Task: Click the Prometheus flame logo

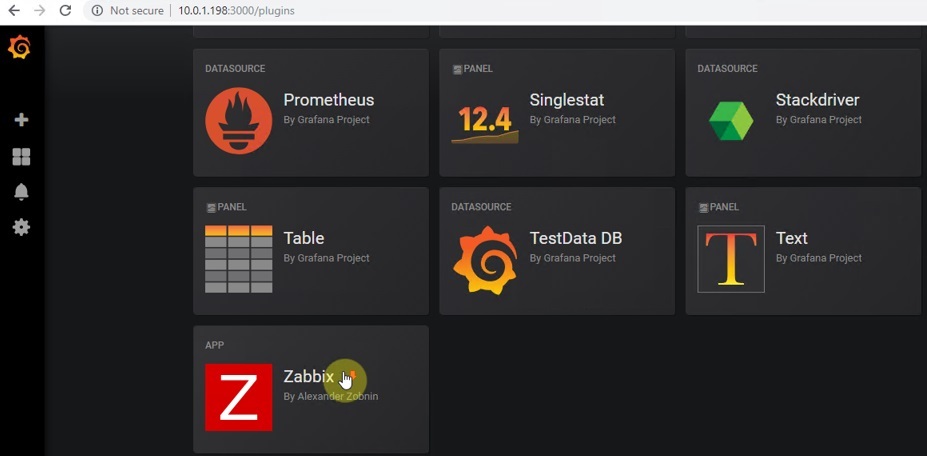Action: [x=238, y=120]
